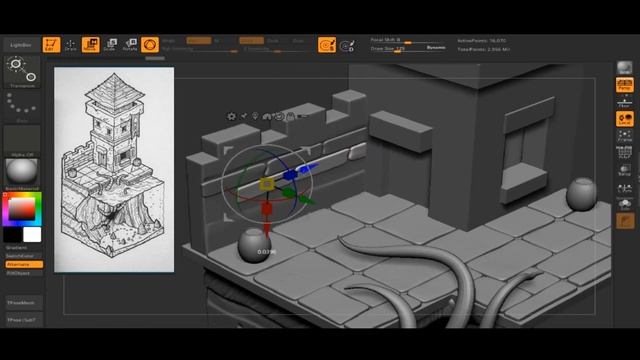This screenshot has width=640, height=360.
Task: Click the gray brush-target icon beside it
Action: tap(347, 45)
